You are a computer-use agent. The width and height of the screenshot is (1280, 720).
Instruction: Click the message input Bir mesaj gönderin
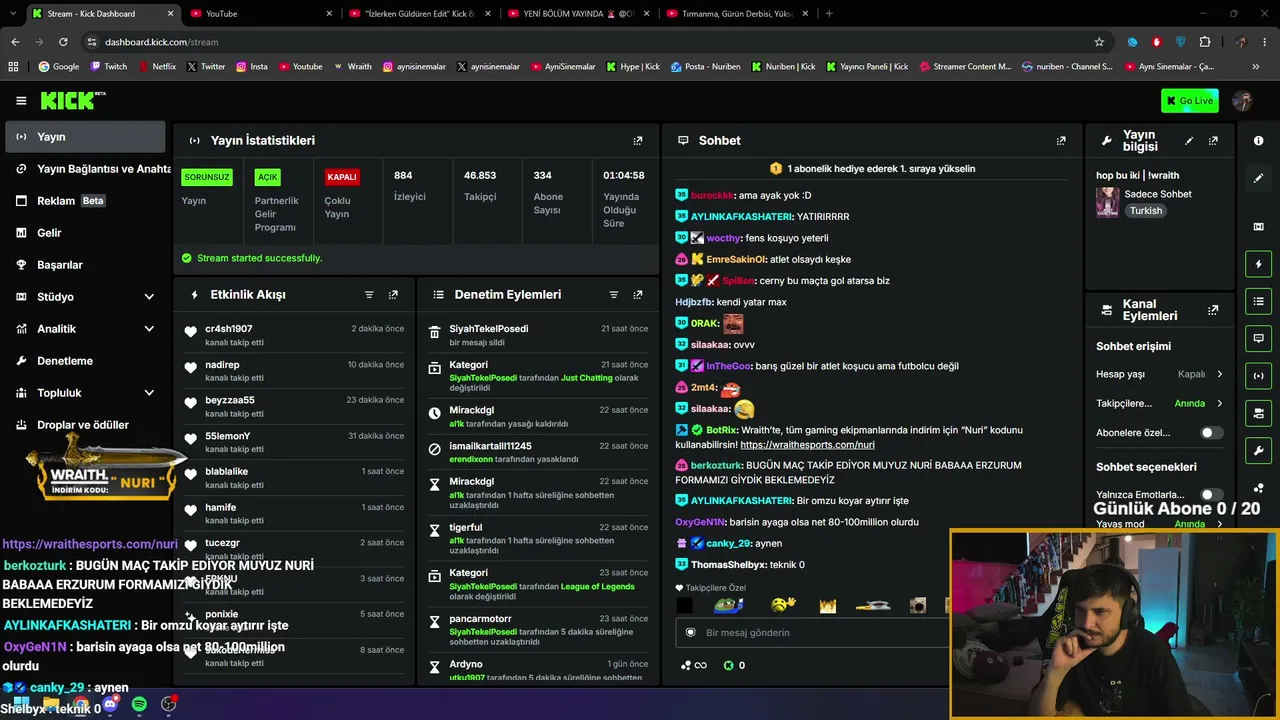click(812, 633)
